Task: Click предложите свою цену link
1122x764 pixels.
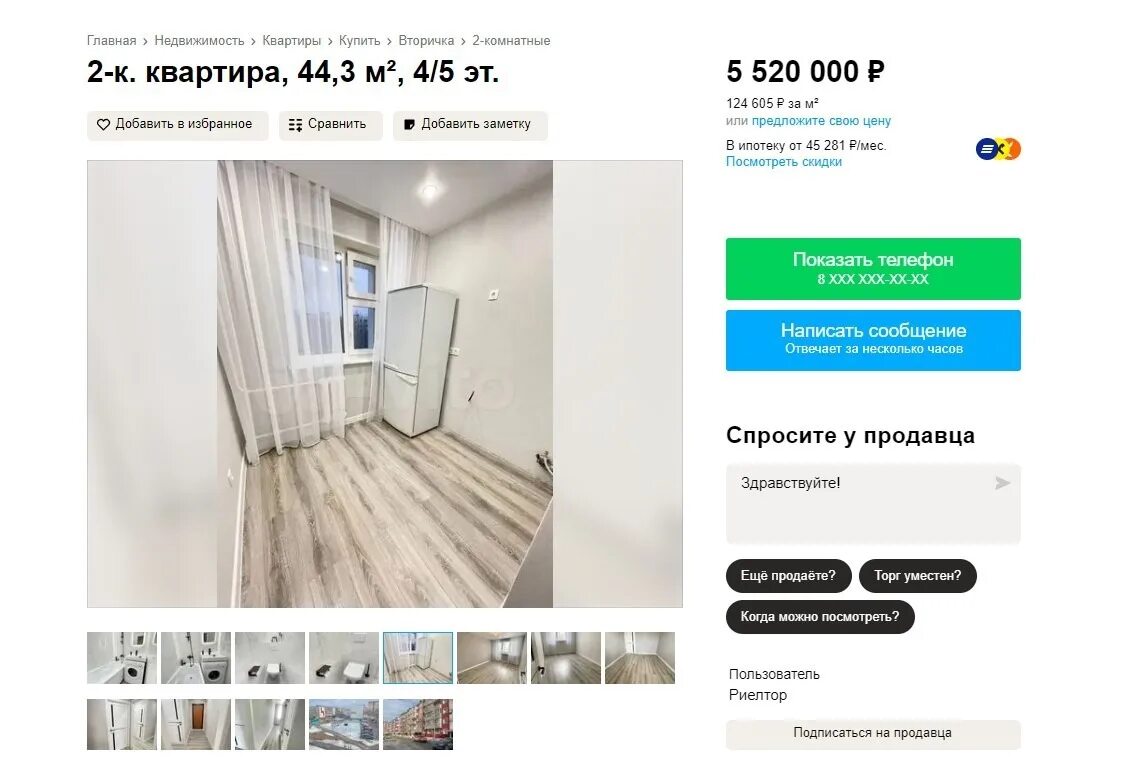Action: (x=821, y=121)
